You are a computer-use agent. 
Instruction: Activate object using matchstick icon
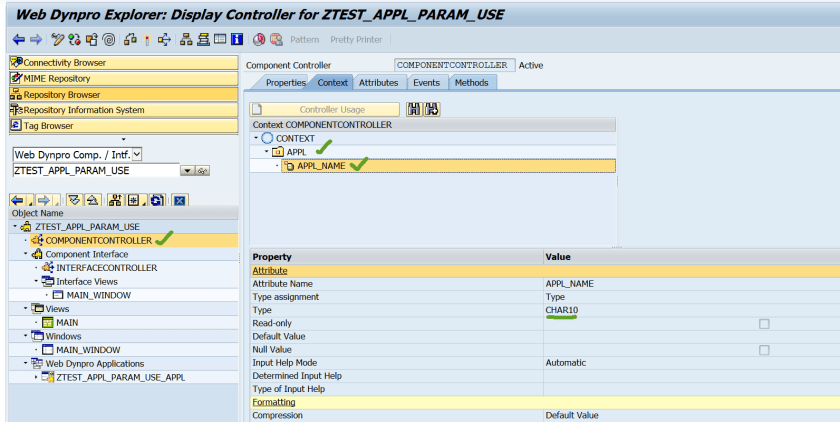(x=147, y=40)
